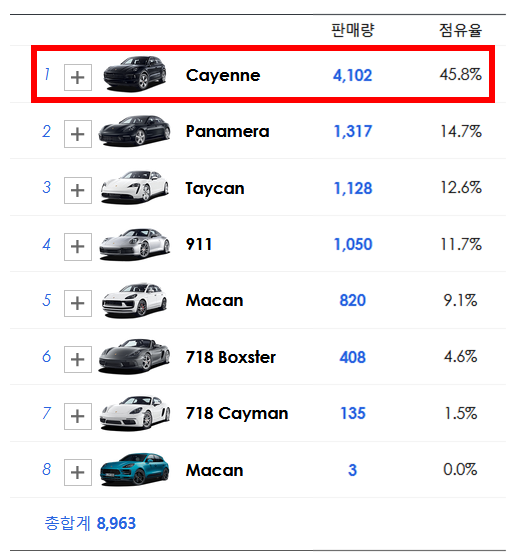
Task: Expand the rank 8 Macan plus button
Action: (x=78, y=472)
